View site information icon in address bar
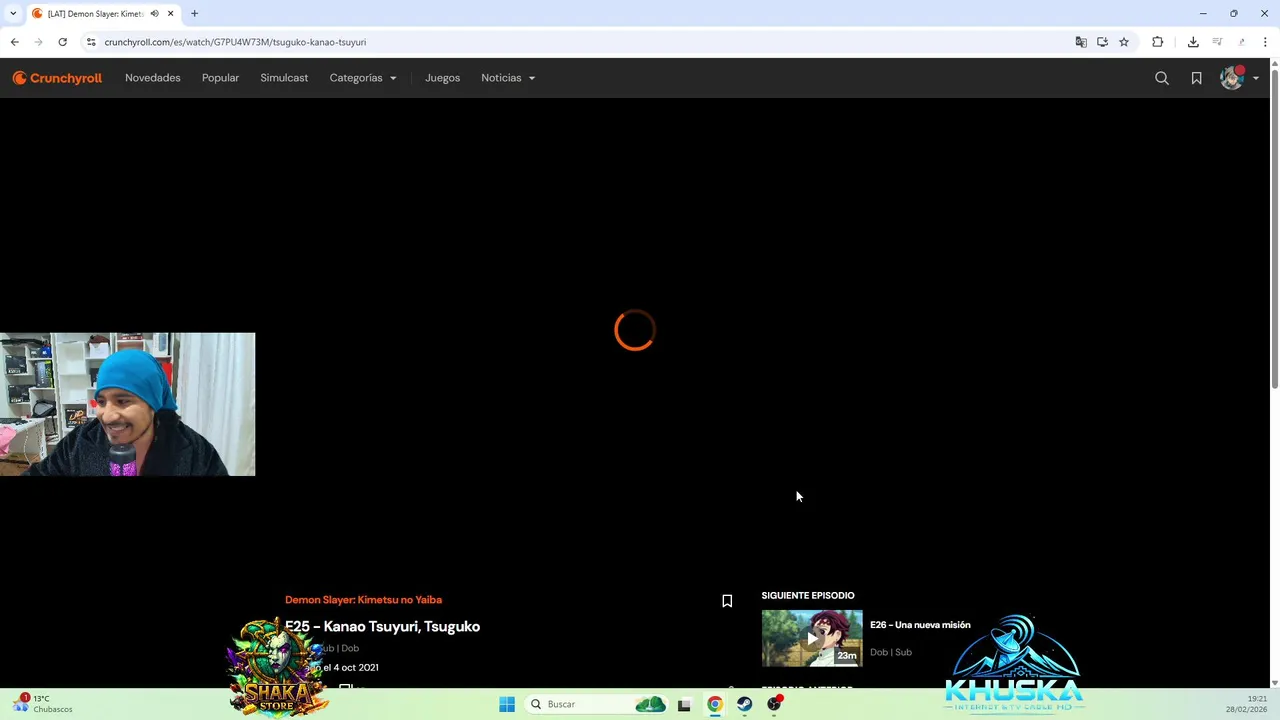 click(91, 42)
